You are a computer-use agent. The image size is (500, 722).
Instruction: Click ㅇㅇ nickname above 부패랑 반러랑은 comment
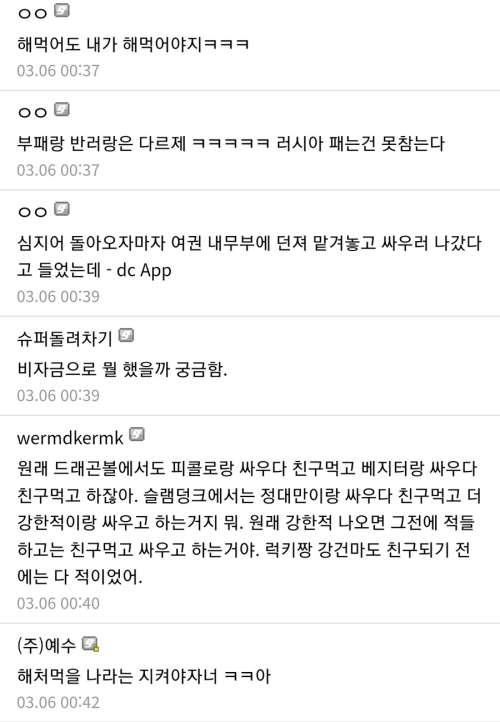[x=32, y=112]
